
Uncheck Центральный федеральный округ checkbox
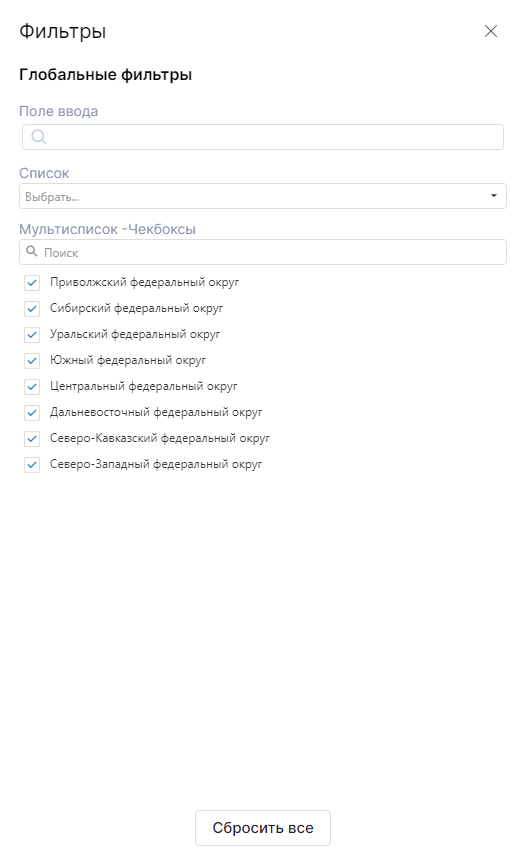(x=32, y=387)
